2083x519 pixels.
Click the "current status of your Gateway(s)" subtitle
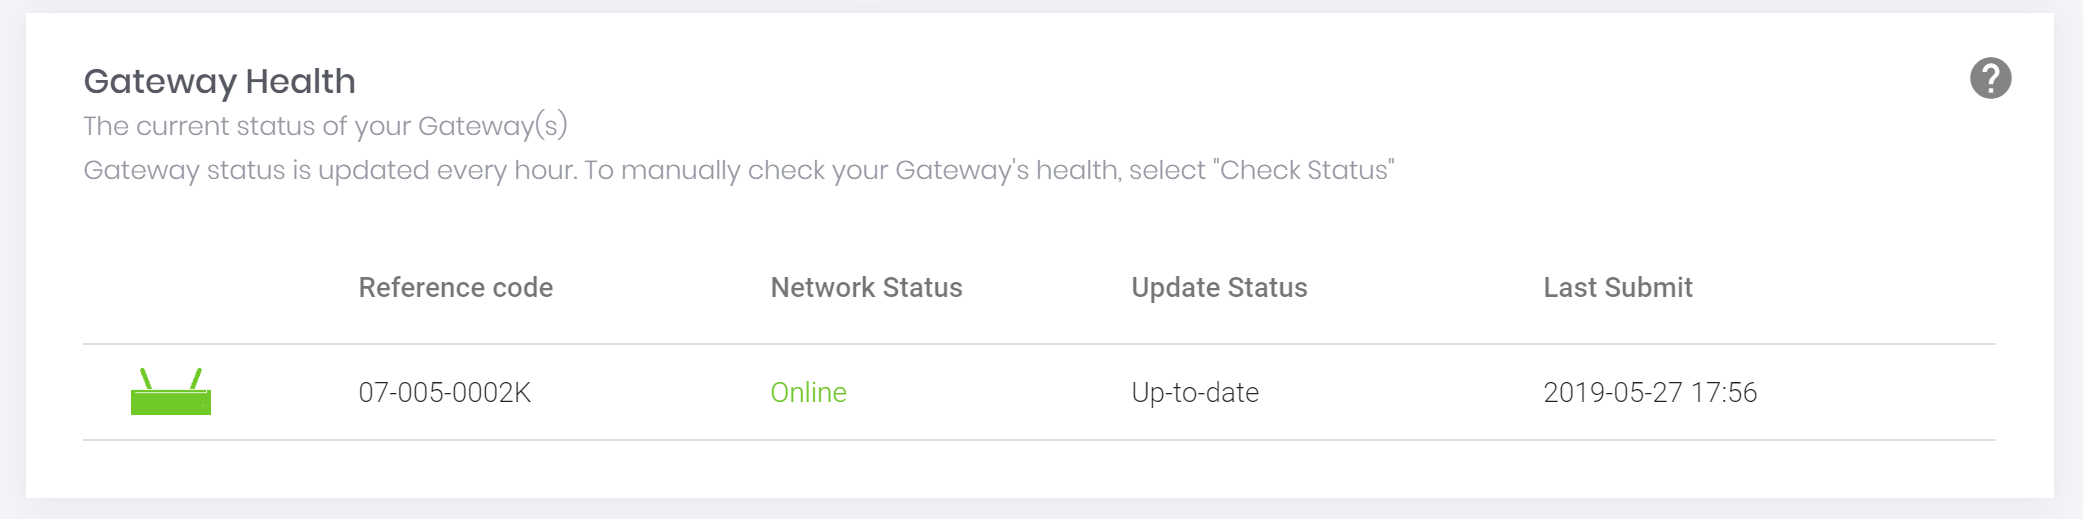[325, 126]
